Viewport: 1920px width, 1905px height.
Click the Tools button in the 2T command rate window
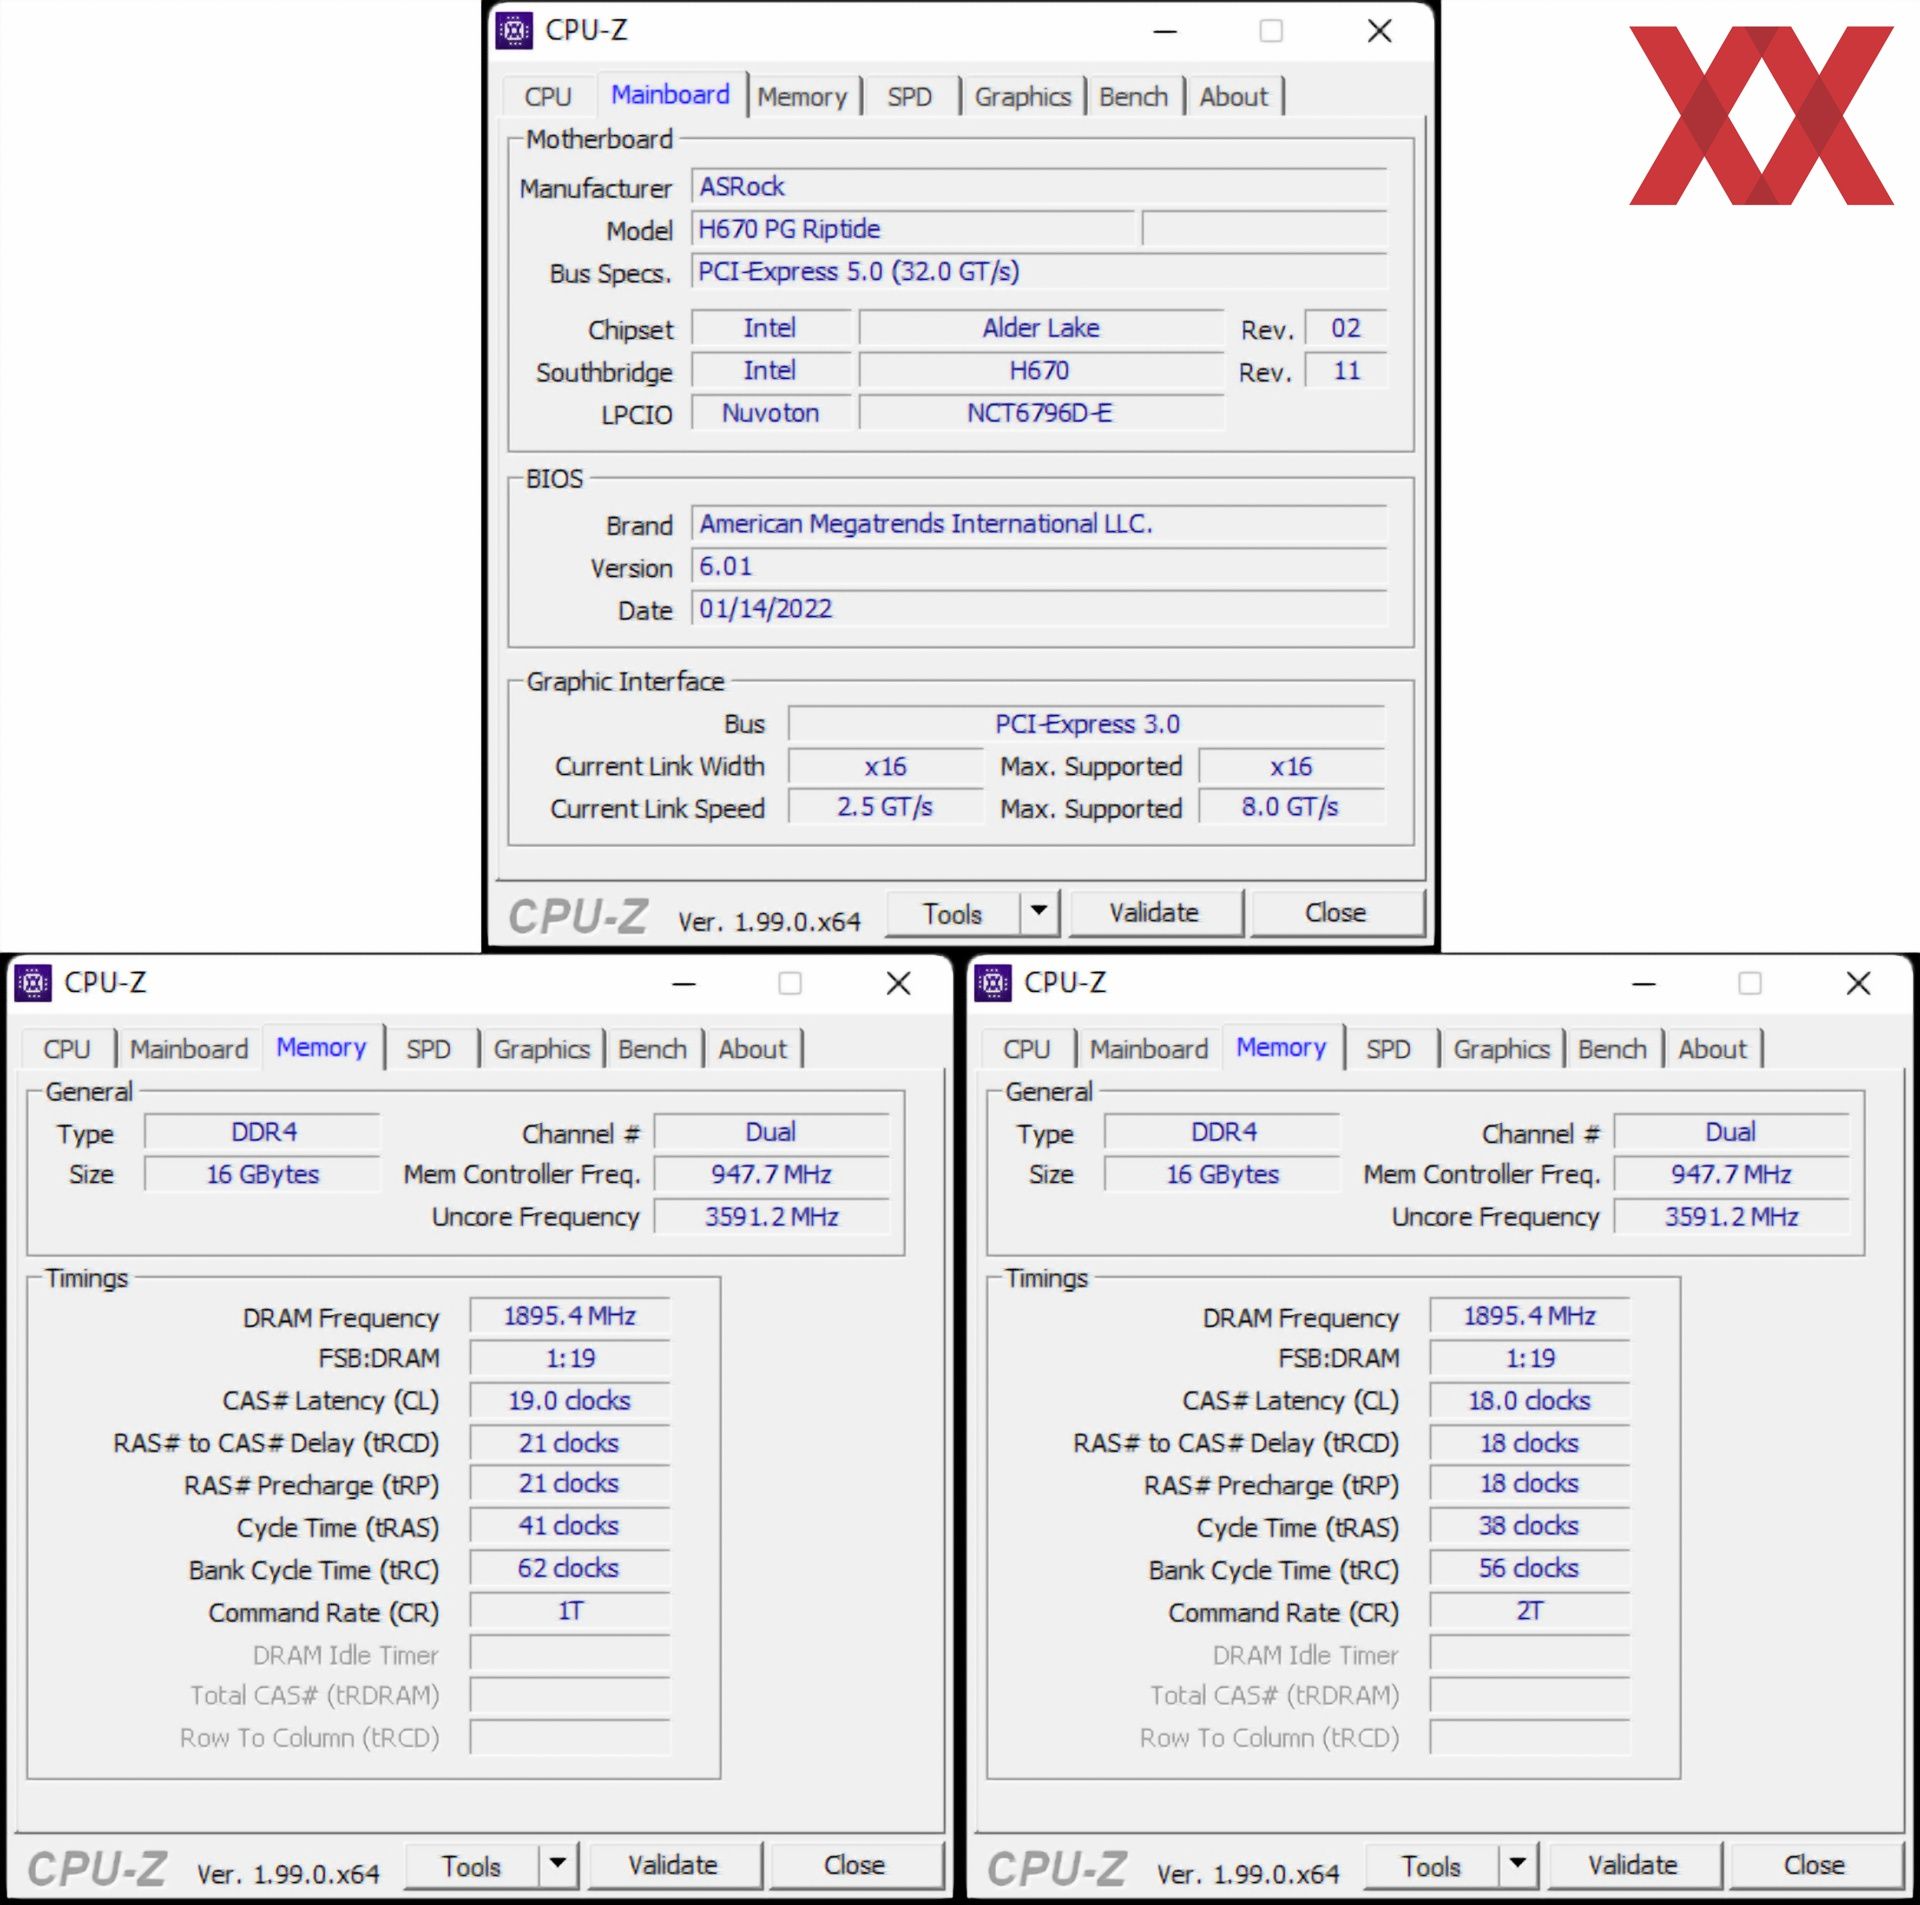[x=1432, y=1866]
